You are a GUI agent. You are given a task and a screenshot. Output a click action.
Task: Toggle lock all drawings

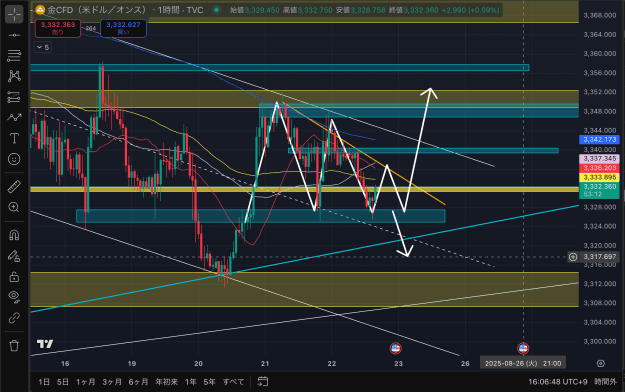point(14,276)
